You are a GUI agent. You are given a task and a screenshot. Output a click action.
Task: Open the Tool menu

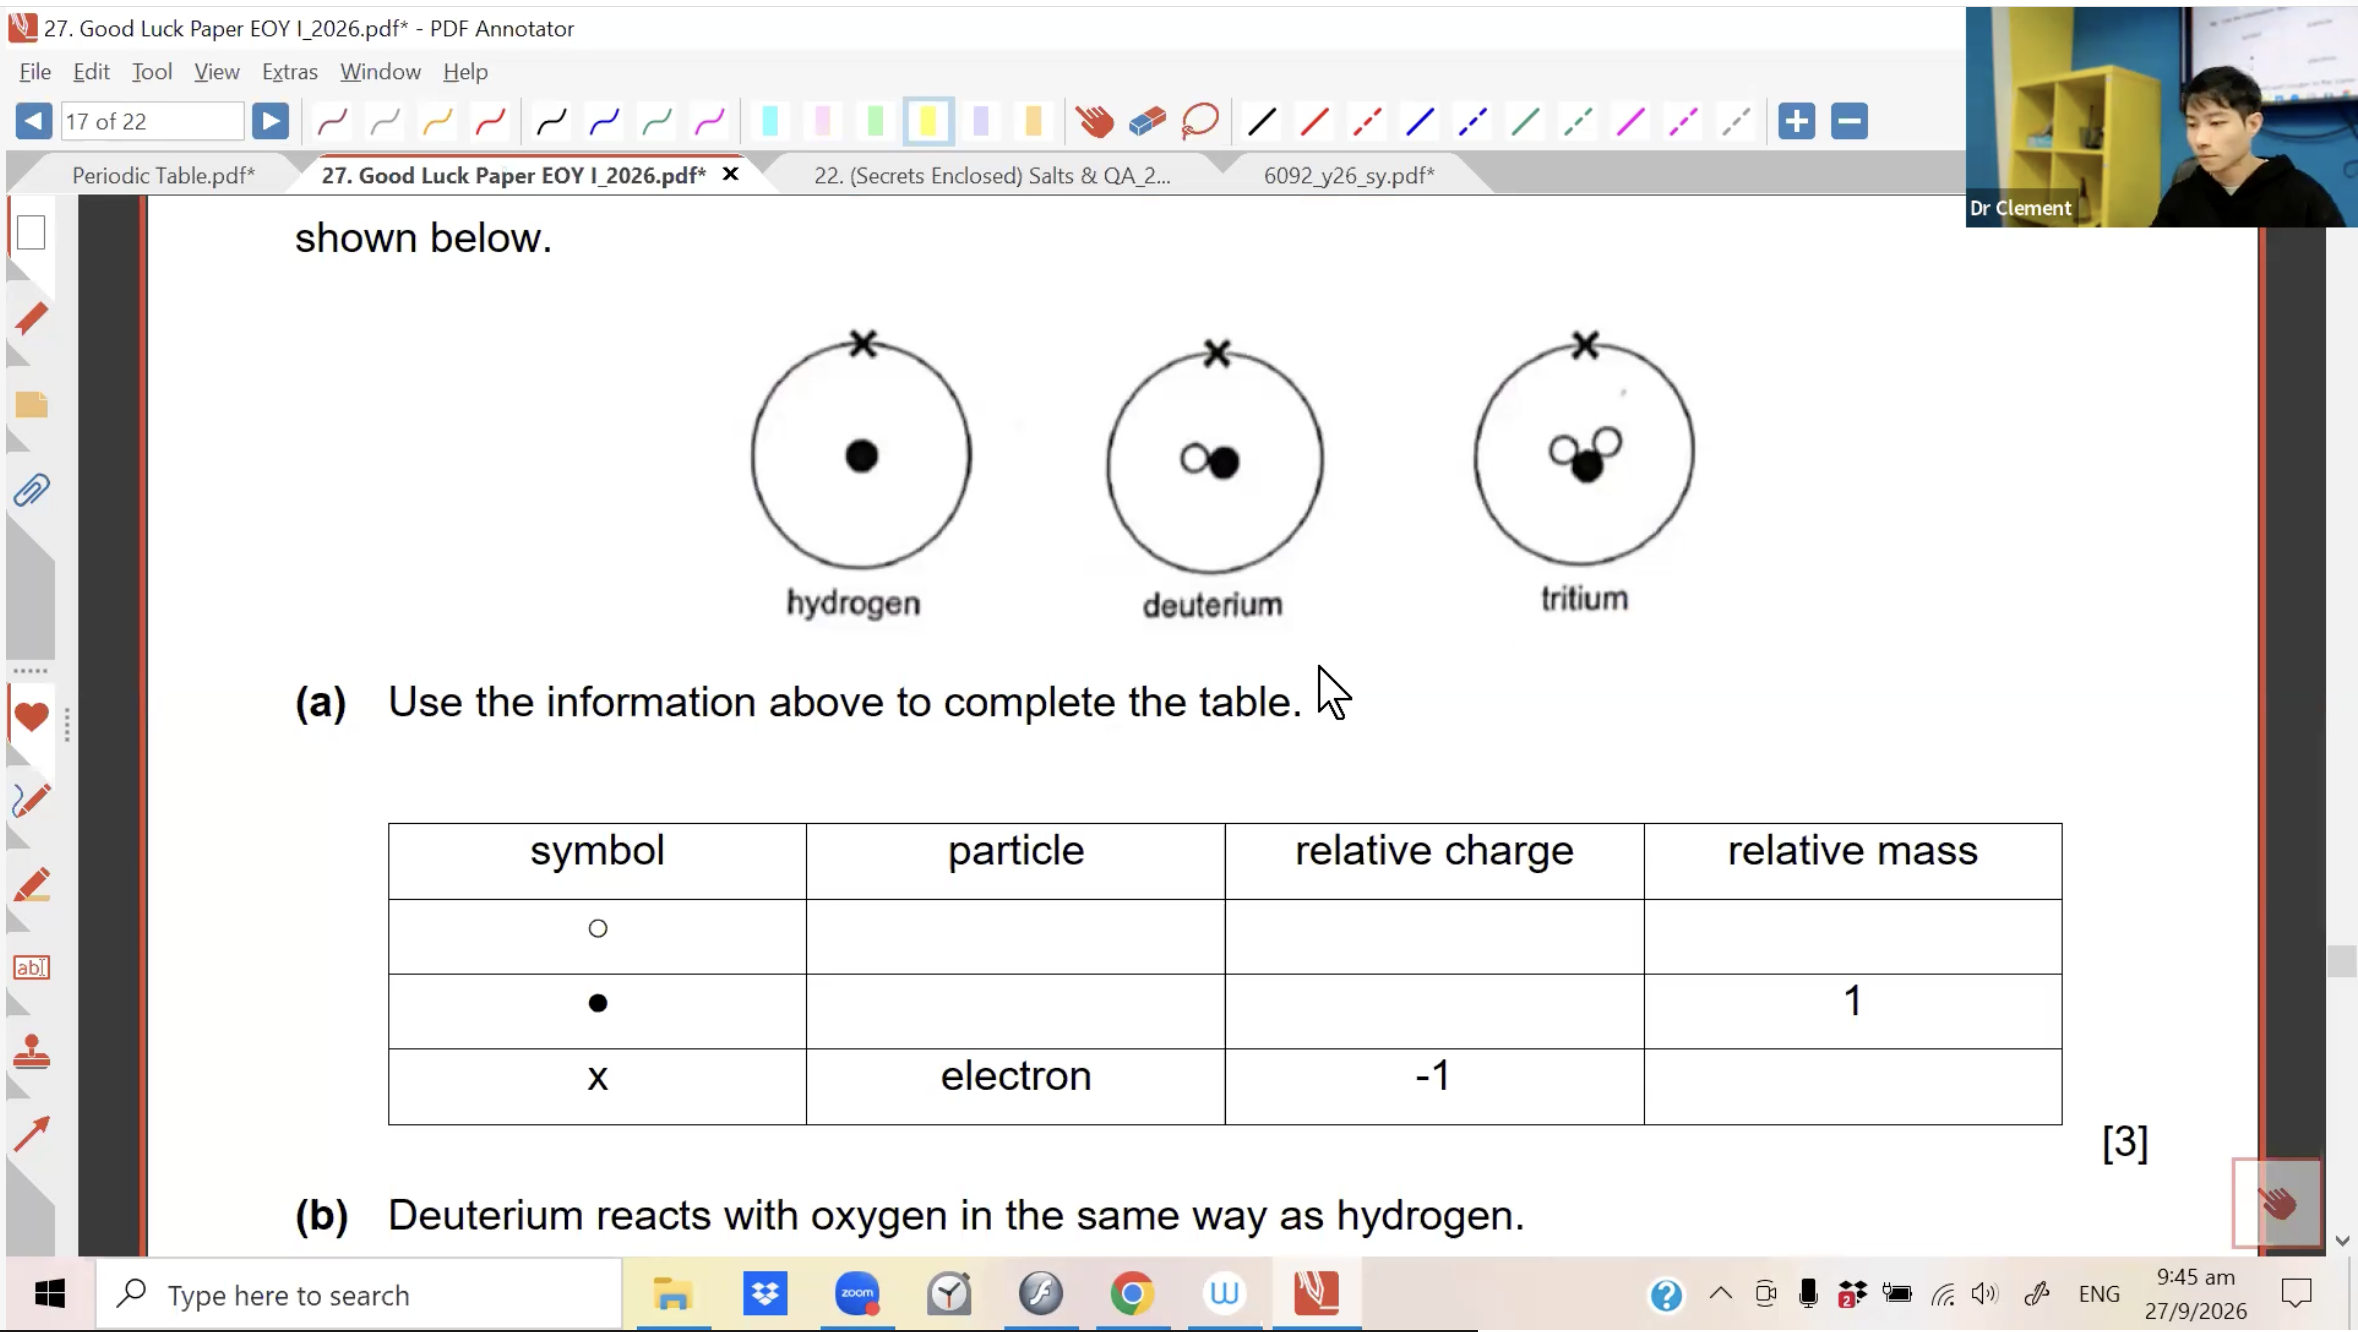[152, 72]
